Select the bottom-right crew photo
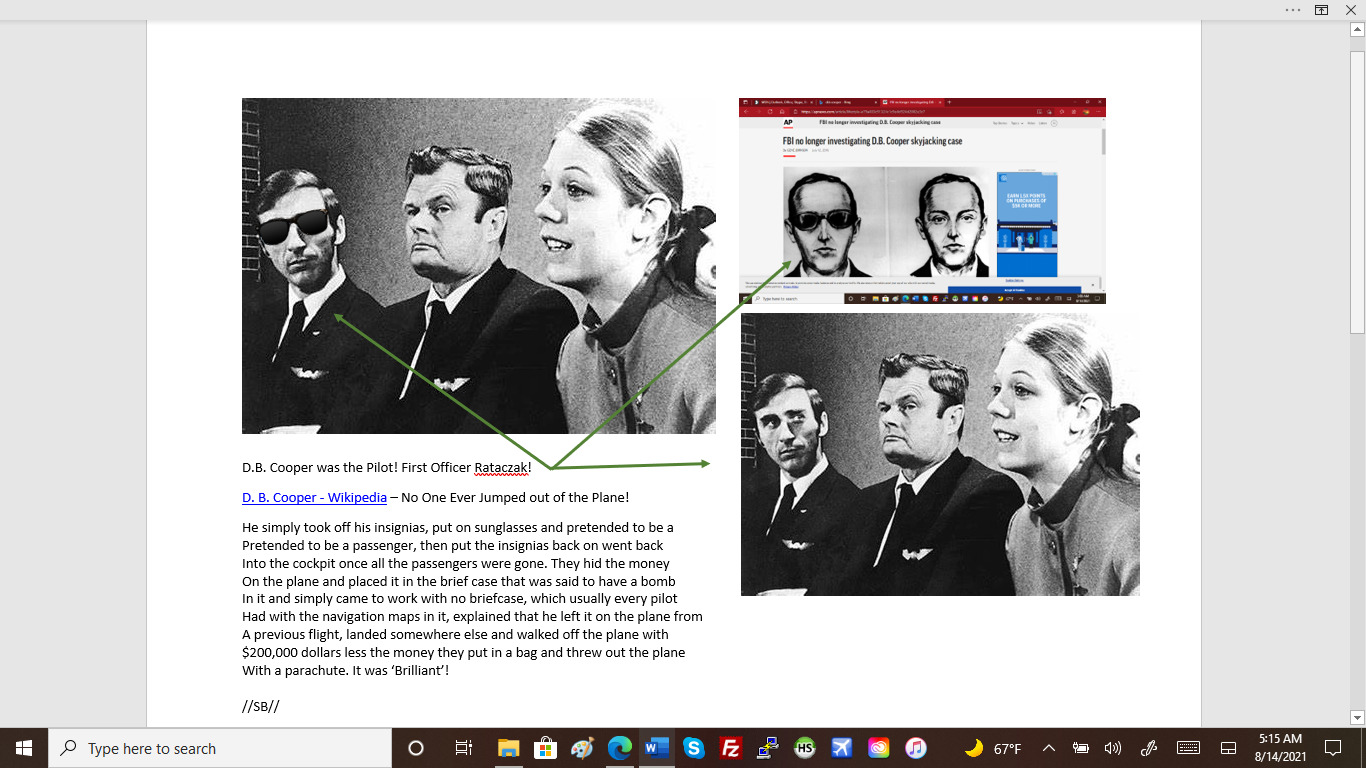 pos(940,454)
